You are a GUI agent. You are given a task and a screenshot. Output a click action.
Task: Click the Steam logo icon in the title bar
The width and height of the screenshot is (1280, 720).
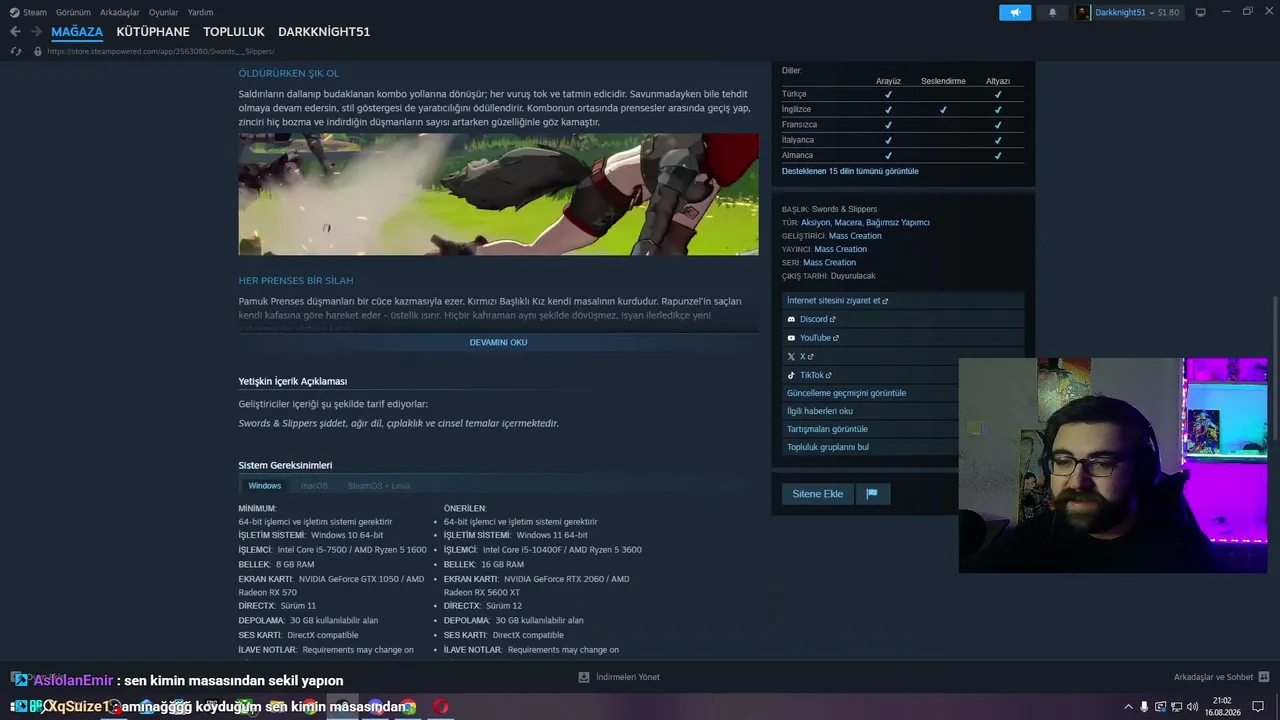pyautogui.click(x=14, y=12)
